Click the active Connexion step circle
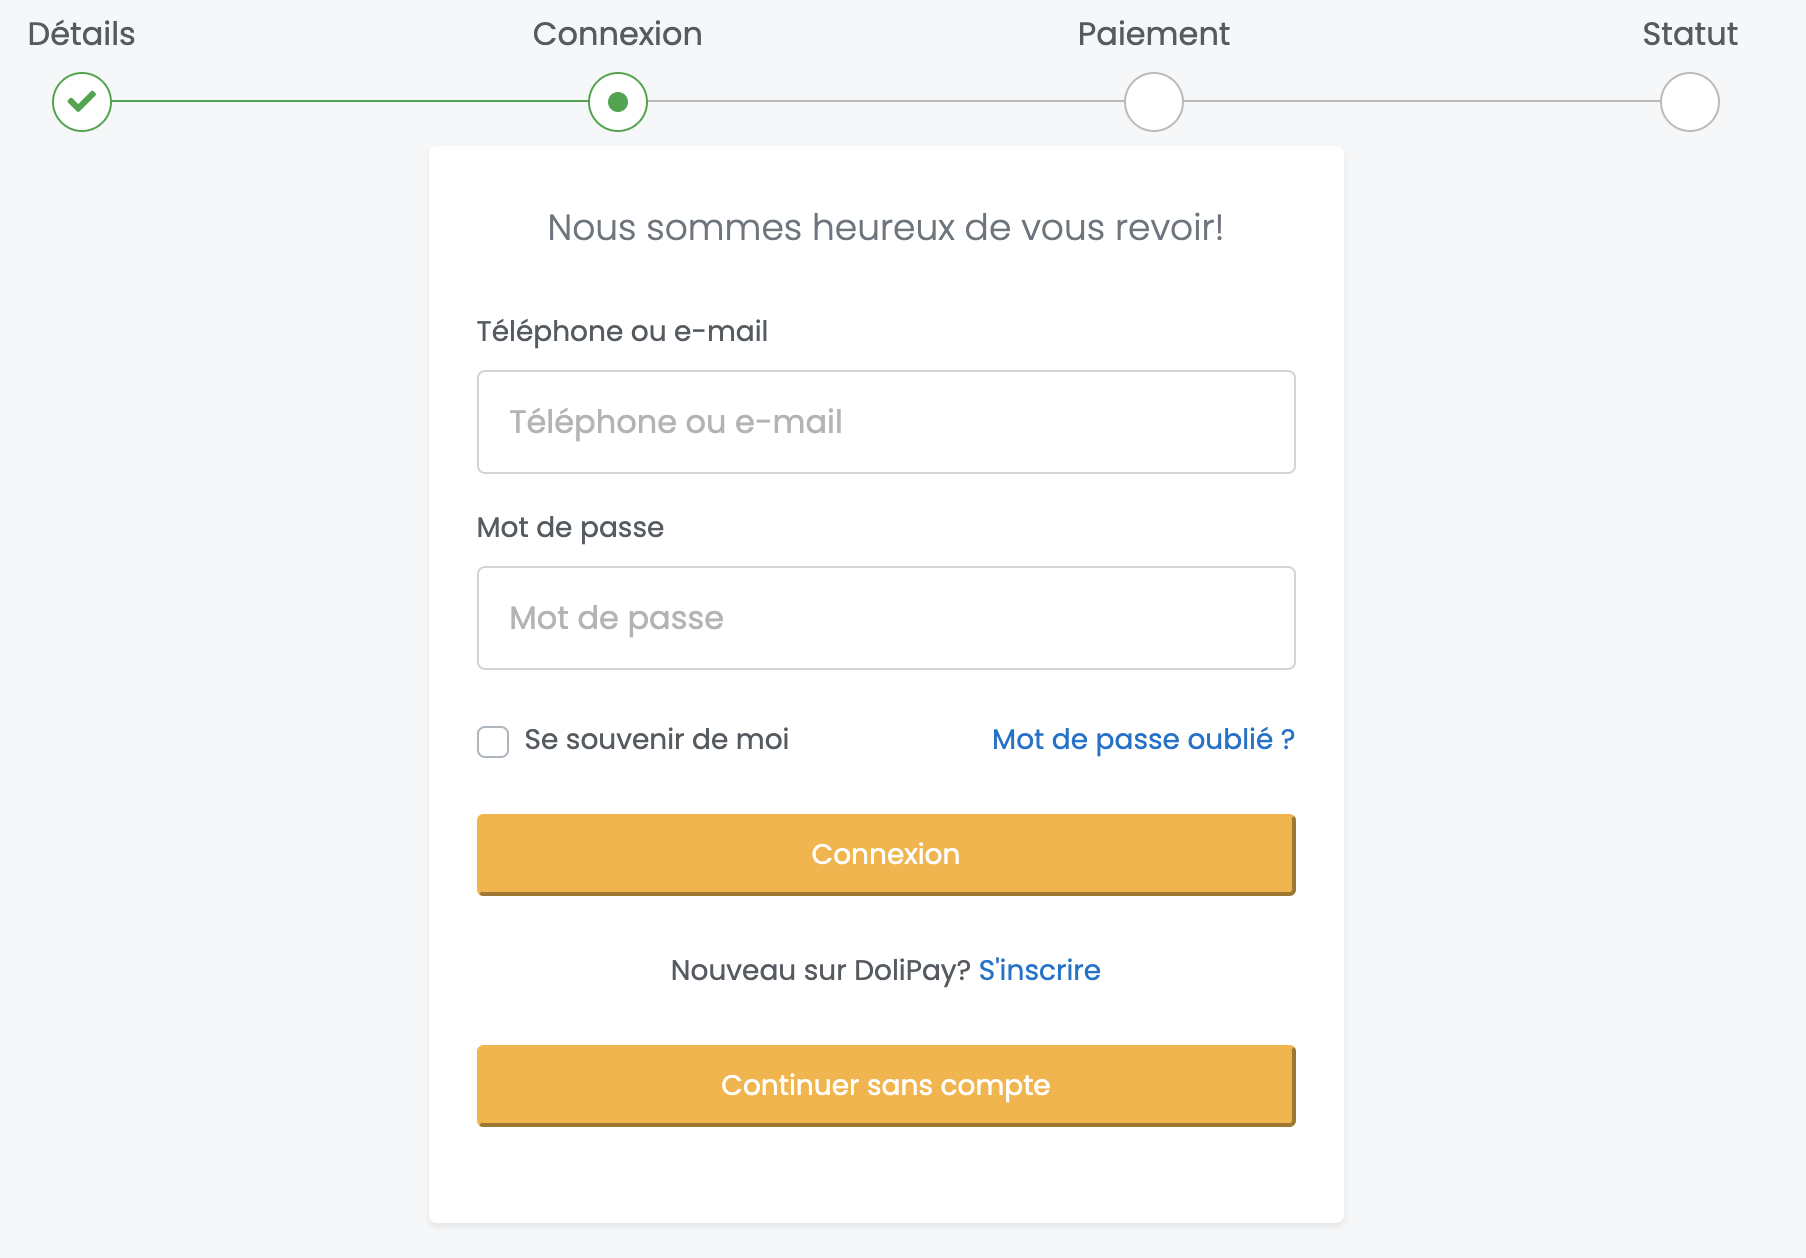Image resolution: width=1806 pixels, height=1258 pixels. [618, 102]
